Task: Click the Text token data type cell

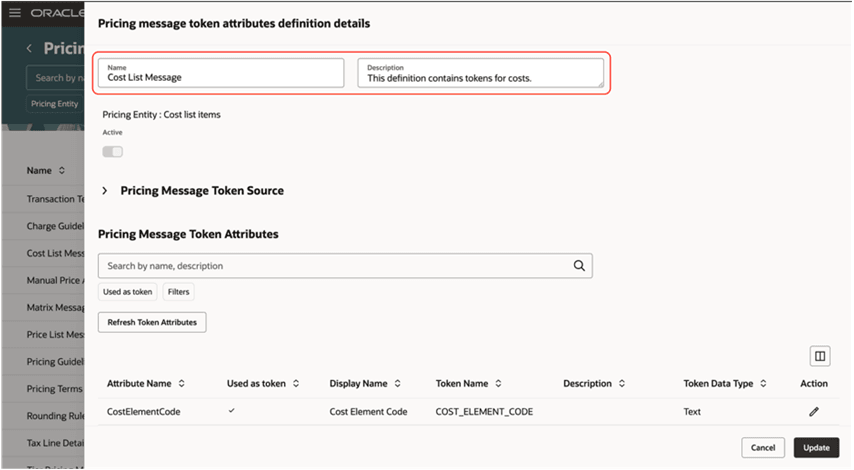Action: (x=692, y=412)
